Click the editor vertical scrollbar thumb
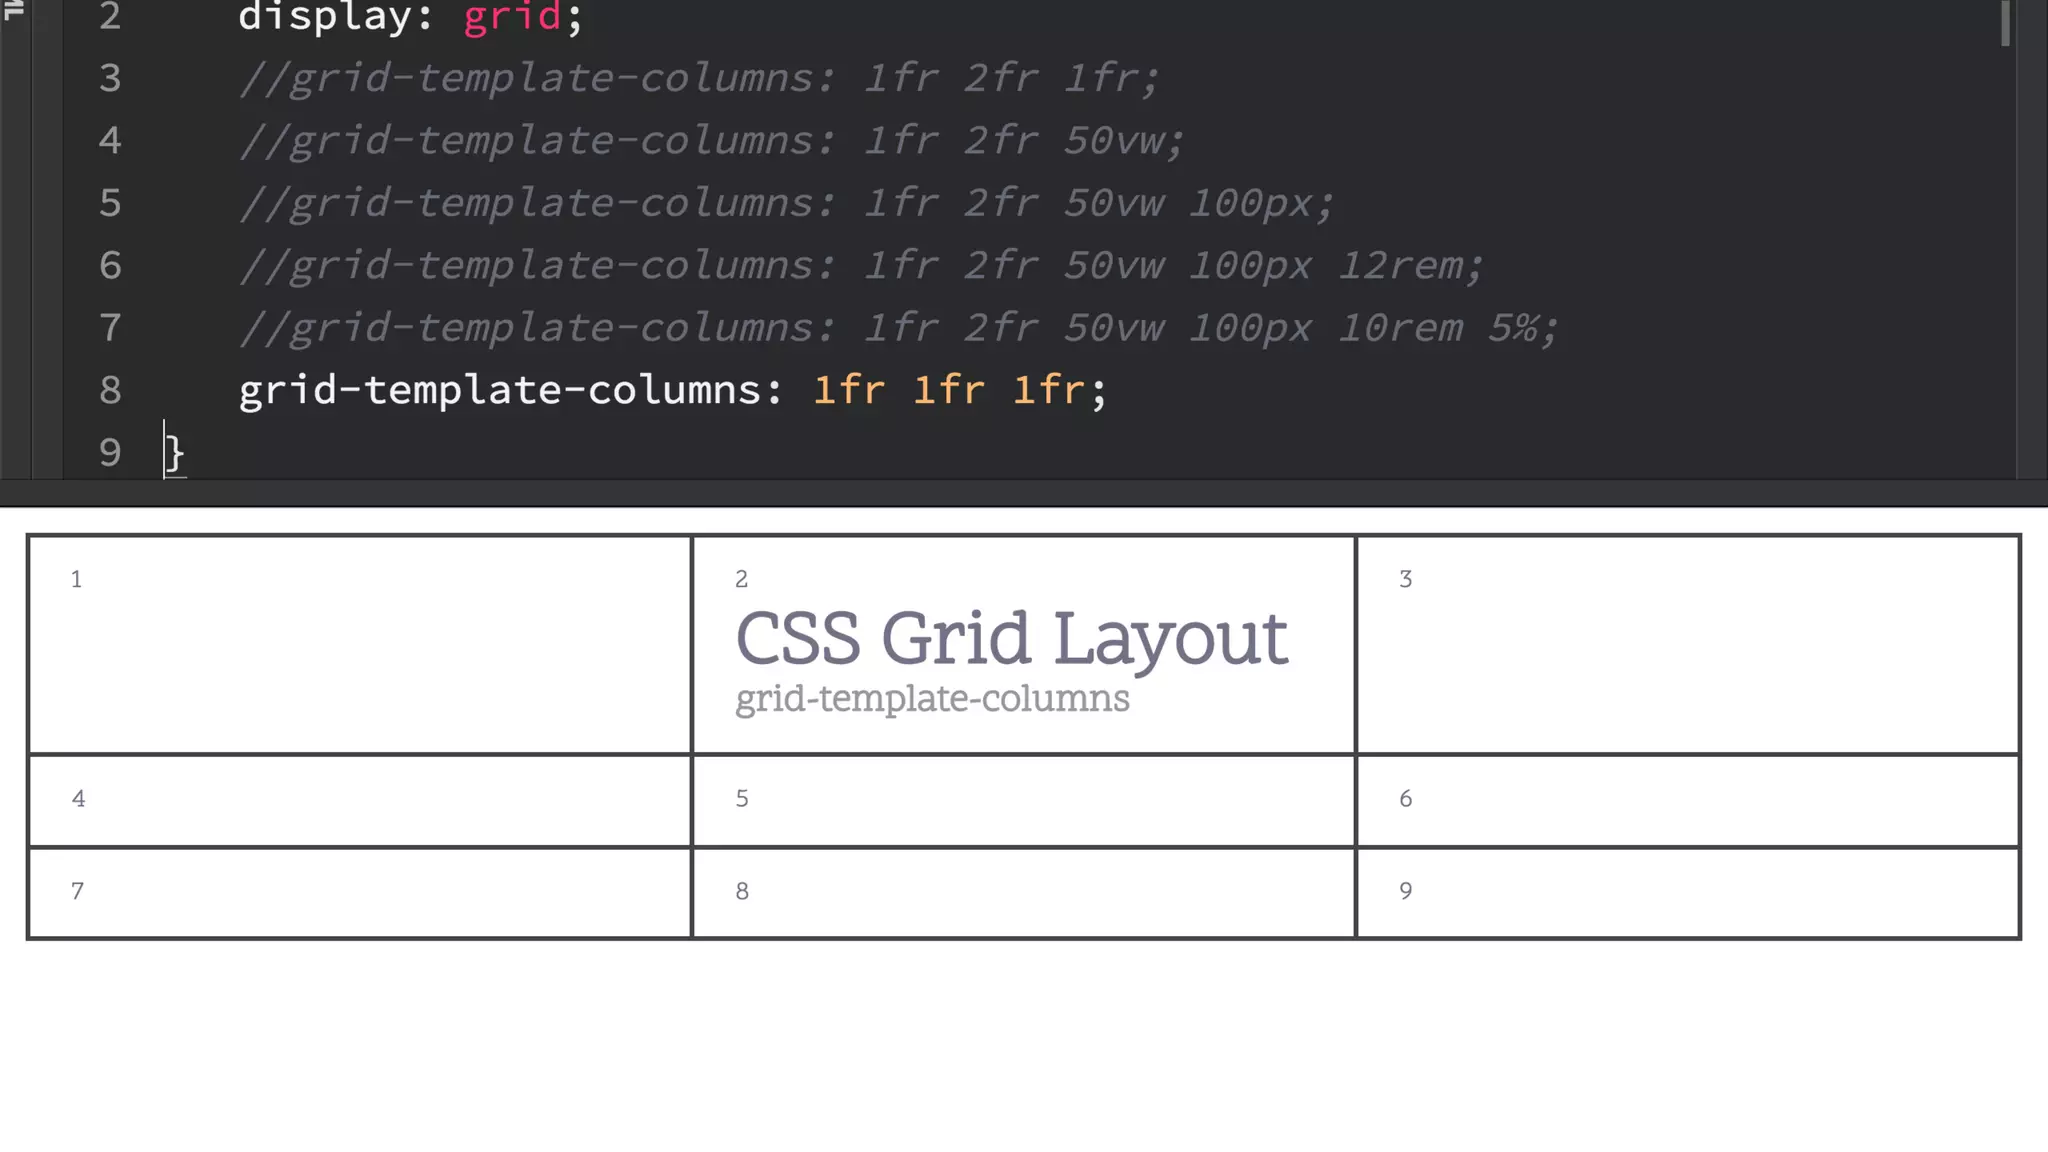 coord(2005,22)
